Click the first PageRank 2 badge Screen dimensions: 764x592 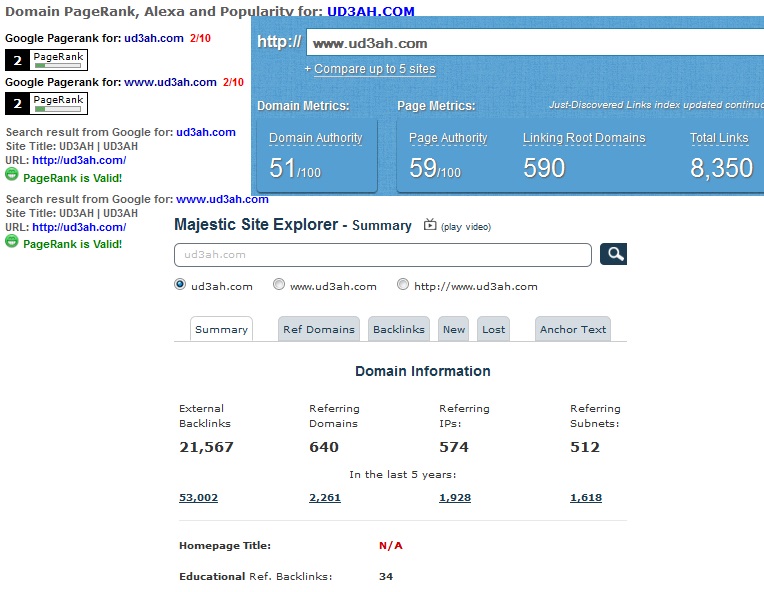tap(46, 60)
